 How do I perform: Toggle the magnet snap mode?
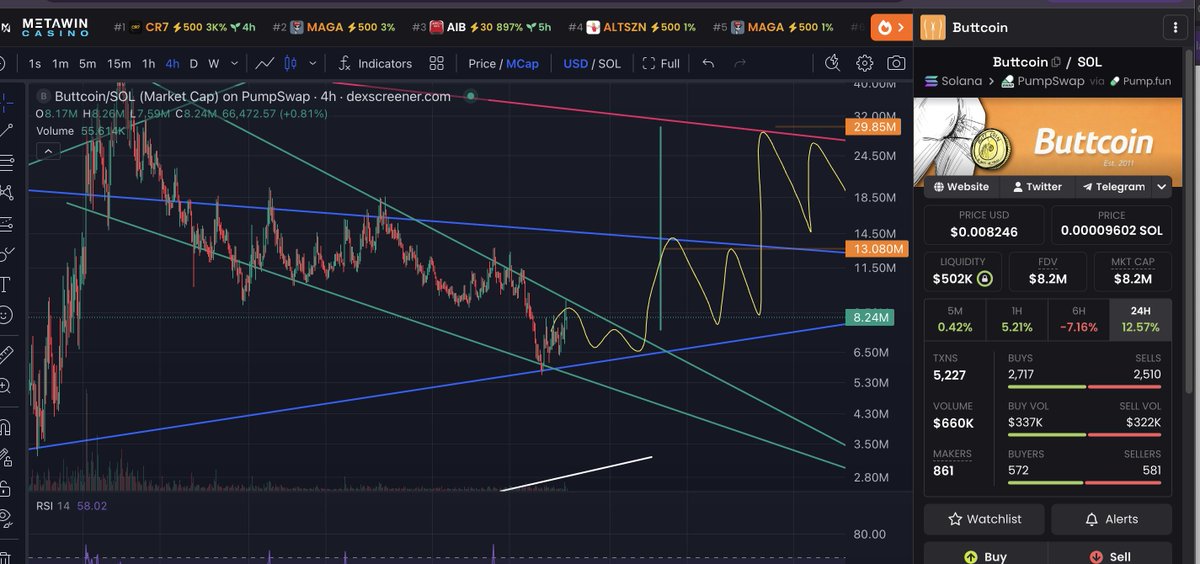pos(5,427)
